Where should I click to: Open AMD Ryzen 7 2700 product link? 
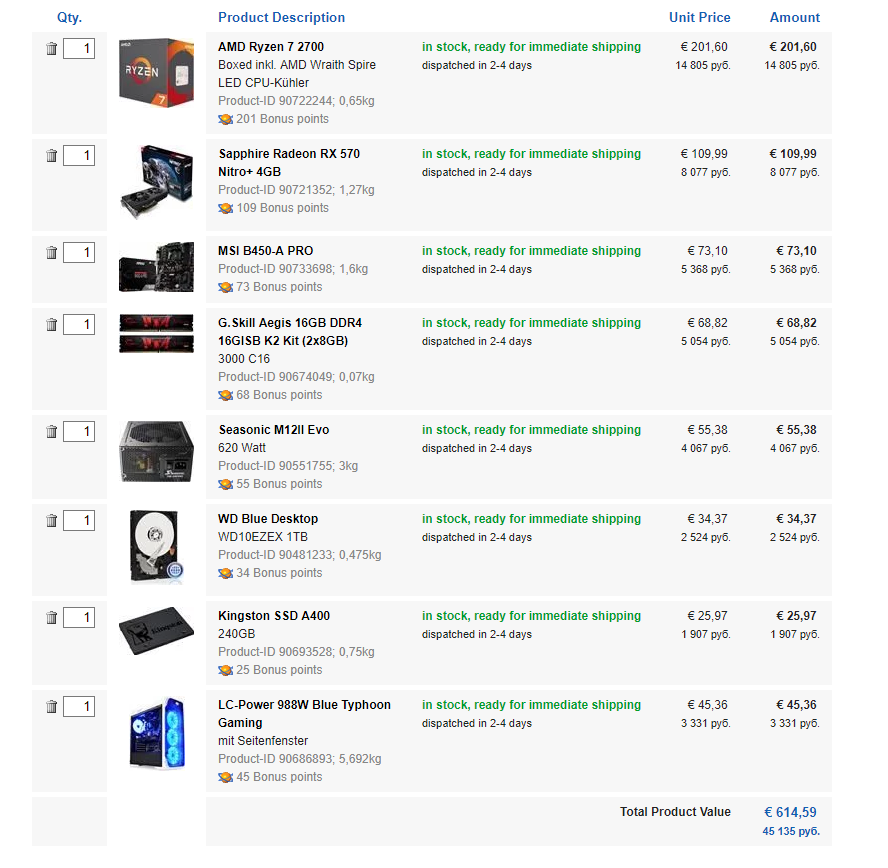click(x=271, y=47)
